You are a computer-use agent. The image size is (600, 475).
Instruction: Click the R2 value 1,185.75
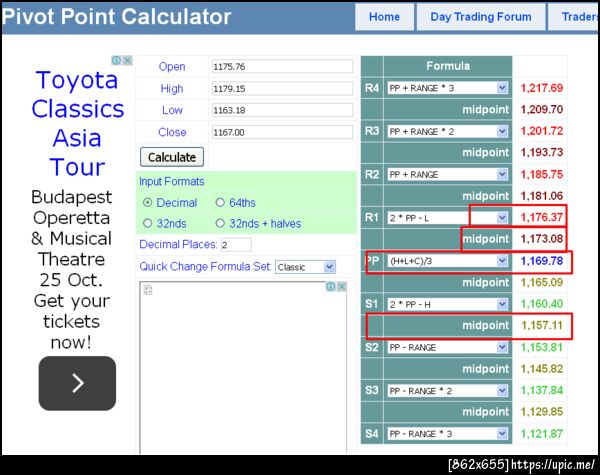coord(541,175)
